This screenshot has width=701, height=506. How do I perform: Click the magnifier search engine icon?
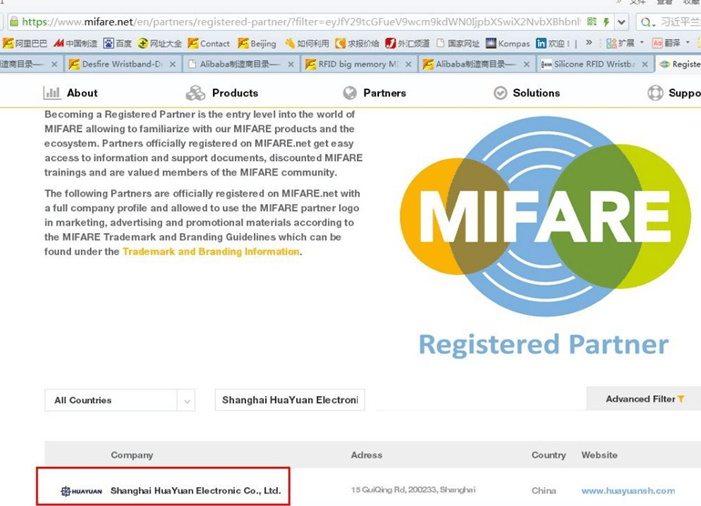(645, 22)
